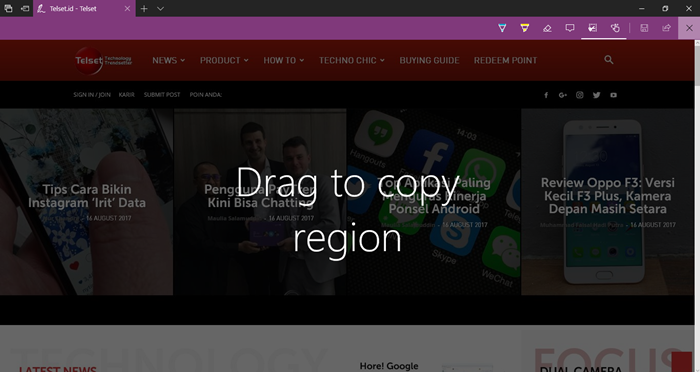The height and width of the screenshot is (372, 700).
Task: Open Telset's YouTube icon
Action: [x=613, y=95]
